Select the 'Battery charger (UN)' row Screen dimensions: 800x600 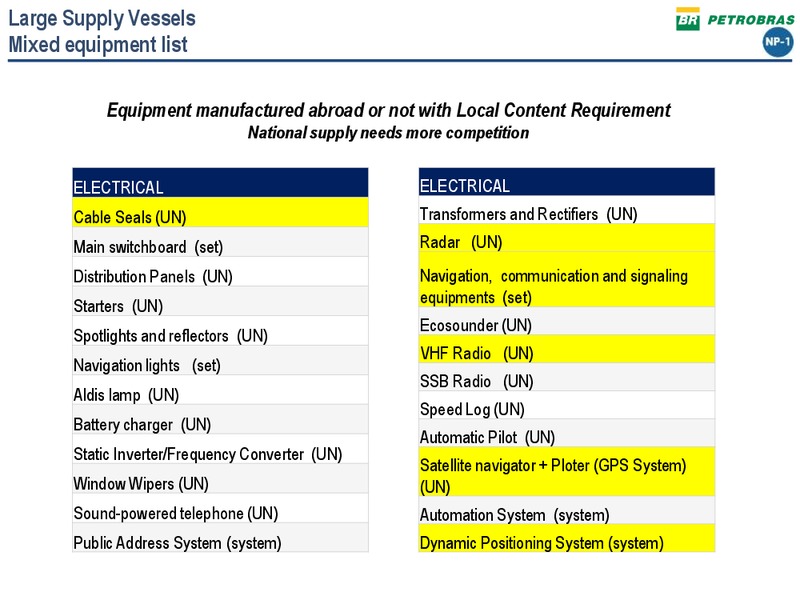(x=220, y=419)
